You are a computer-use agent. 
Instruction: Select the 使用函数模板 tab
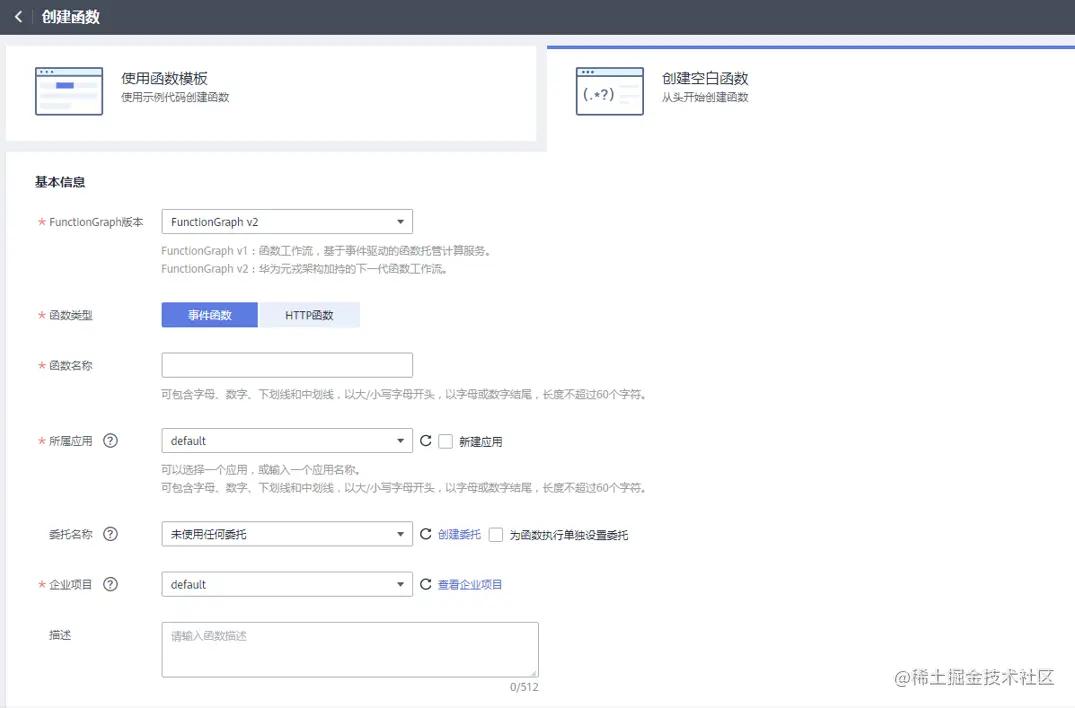tap(271, 94)
